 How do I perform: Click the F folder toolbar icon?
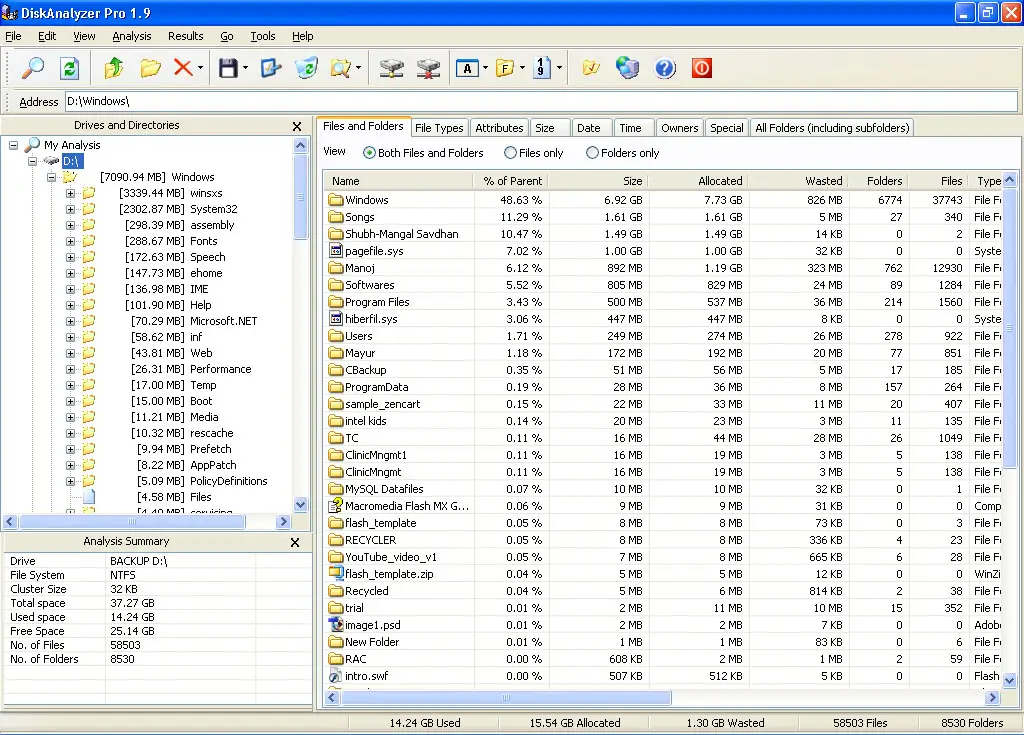505,68
